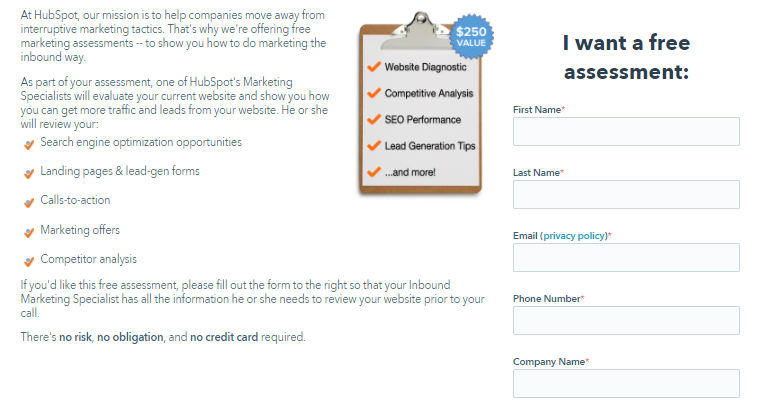The height and width of the screenshot is (417, 775).
Task: Click the Competitive Analysis item on clipboard
Action: pos(429,93)
